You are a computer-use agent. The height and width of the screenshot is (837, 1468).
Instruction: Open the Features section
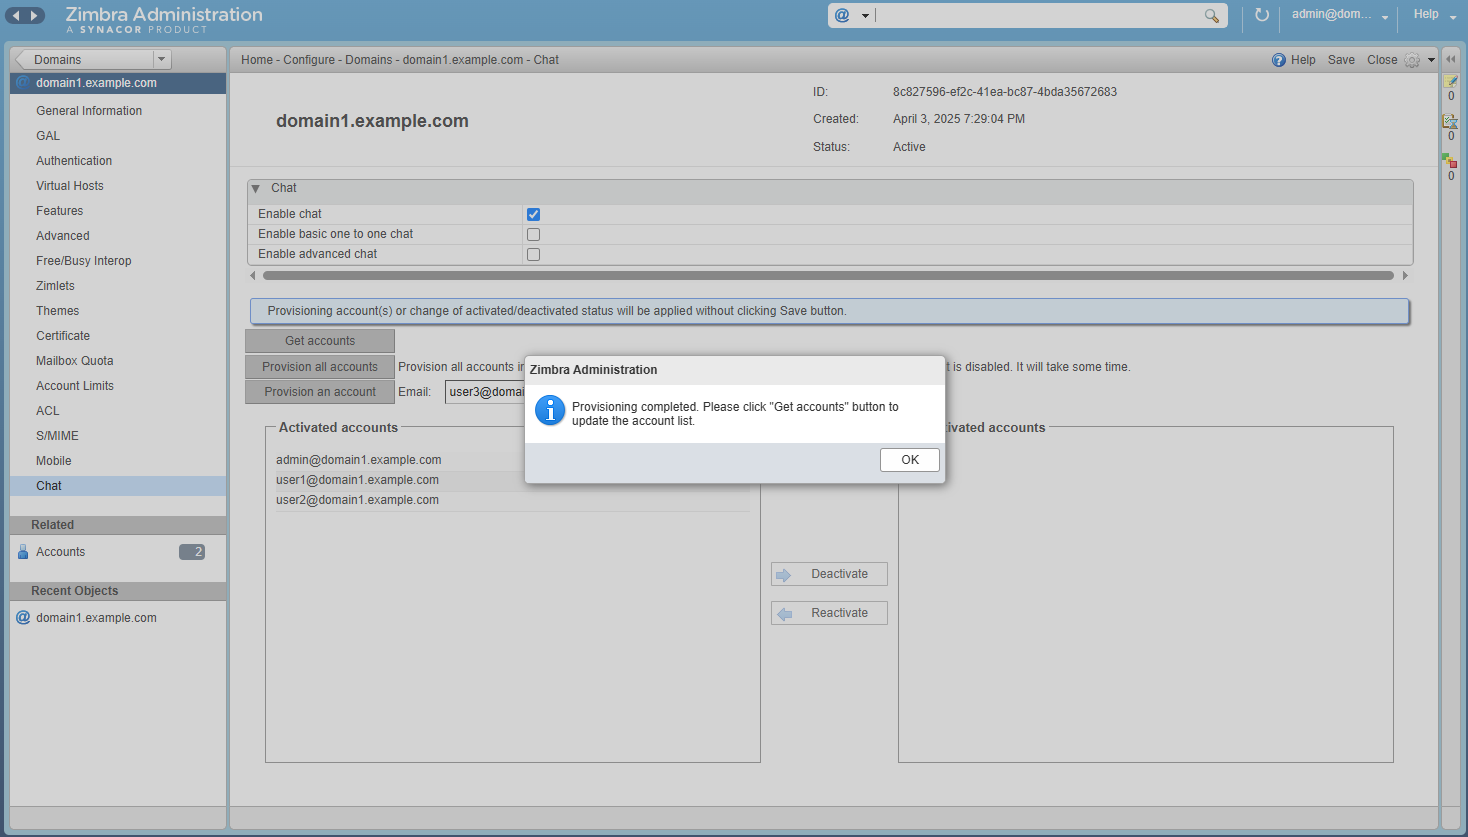(60, 211)
